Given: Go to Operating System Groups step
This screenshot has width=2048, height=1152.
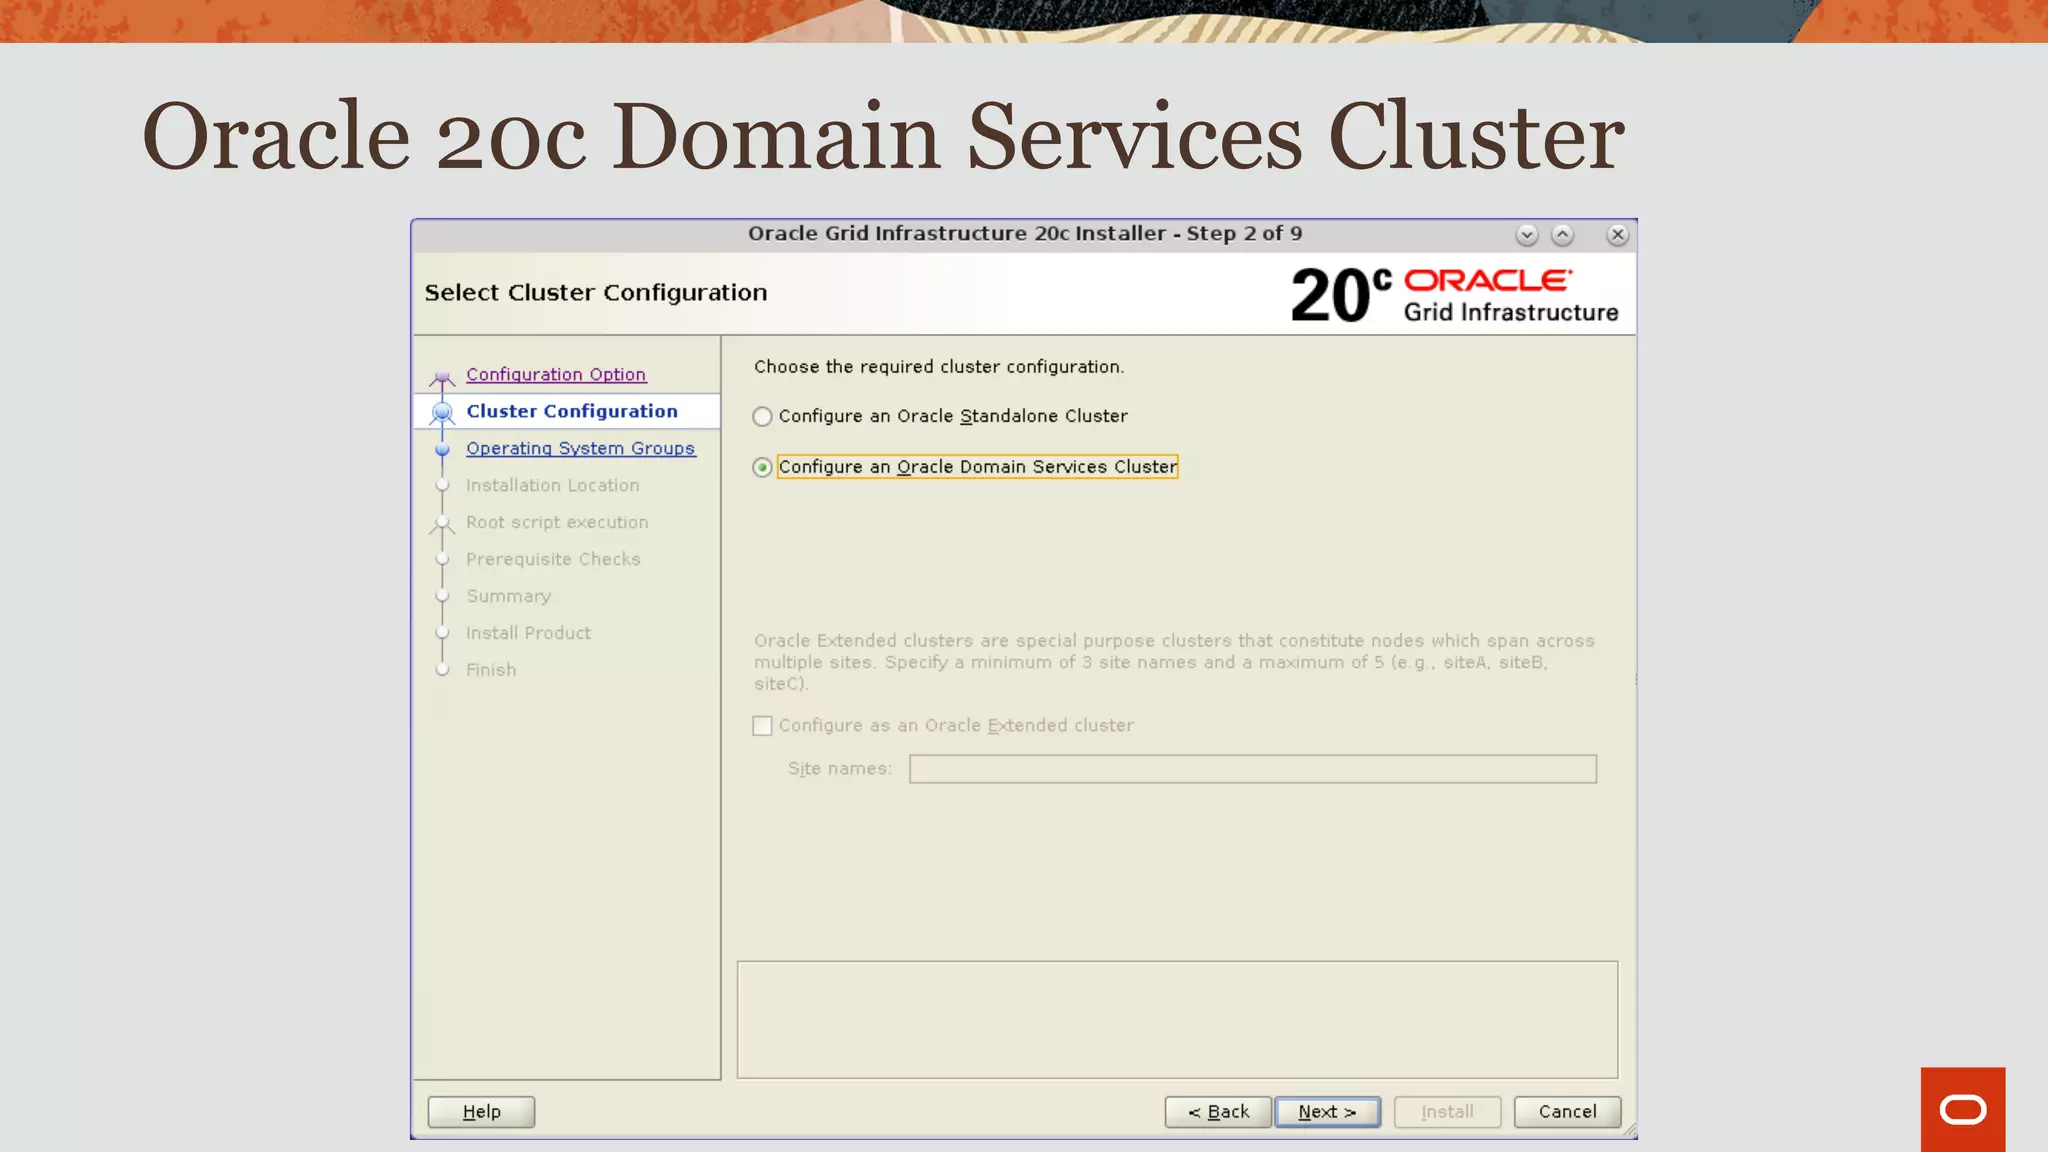Looking at the screenshot, I should (580, 448).
